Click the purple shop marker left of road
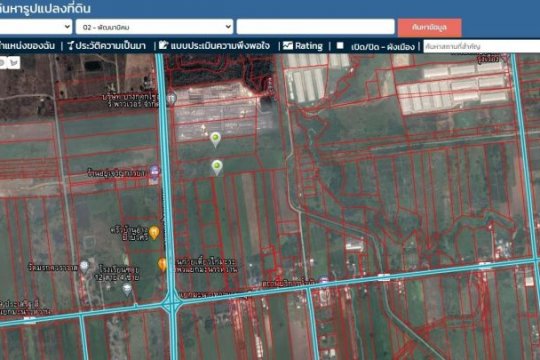The image size is (540, 360). point(154,171)
